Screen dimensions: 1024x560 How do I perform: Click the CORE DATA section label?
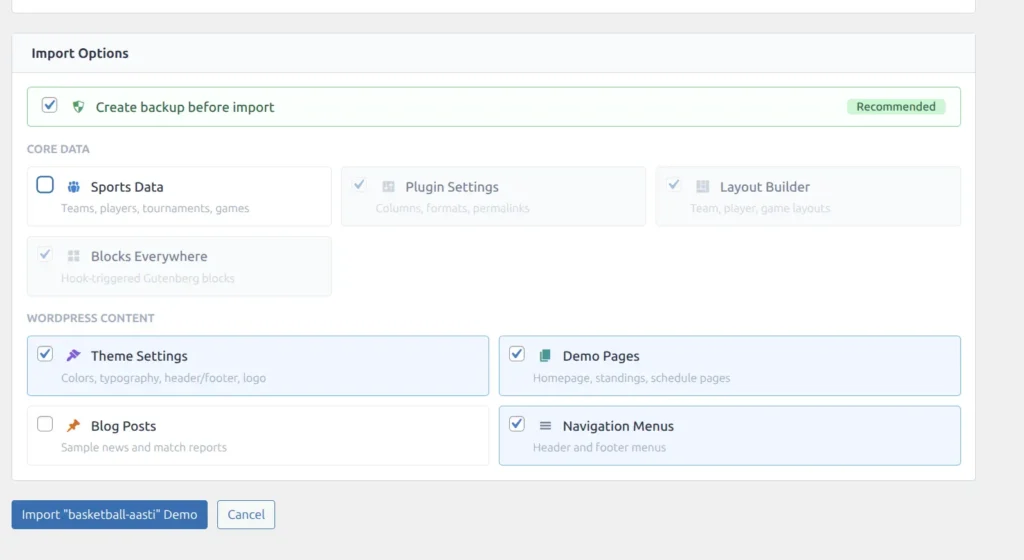(58, 149)
